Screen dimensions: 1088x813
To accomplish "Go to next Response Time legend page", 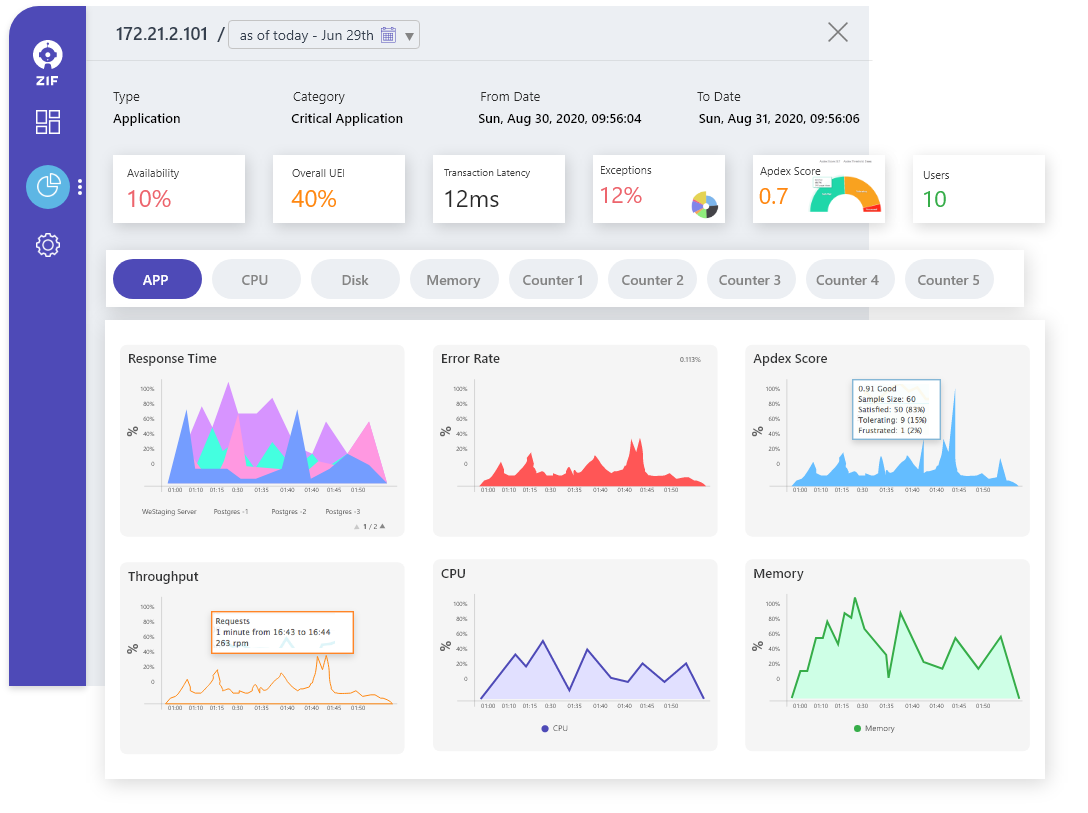I will (x=382, y=526).
